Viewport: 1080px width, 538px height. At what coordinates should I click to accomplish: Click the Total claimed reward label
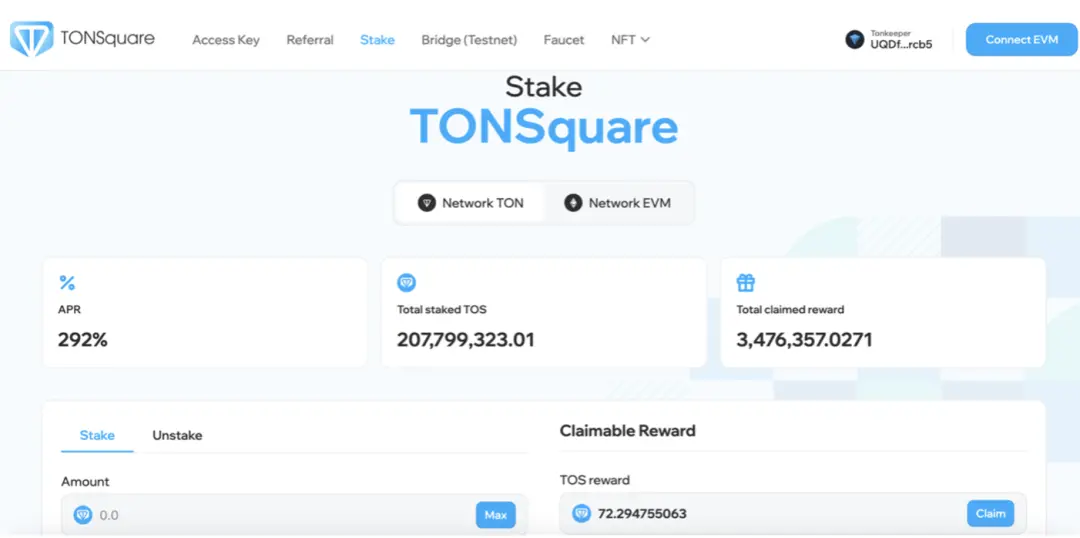point(790,310)
